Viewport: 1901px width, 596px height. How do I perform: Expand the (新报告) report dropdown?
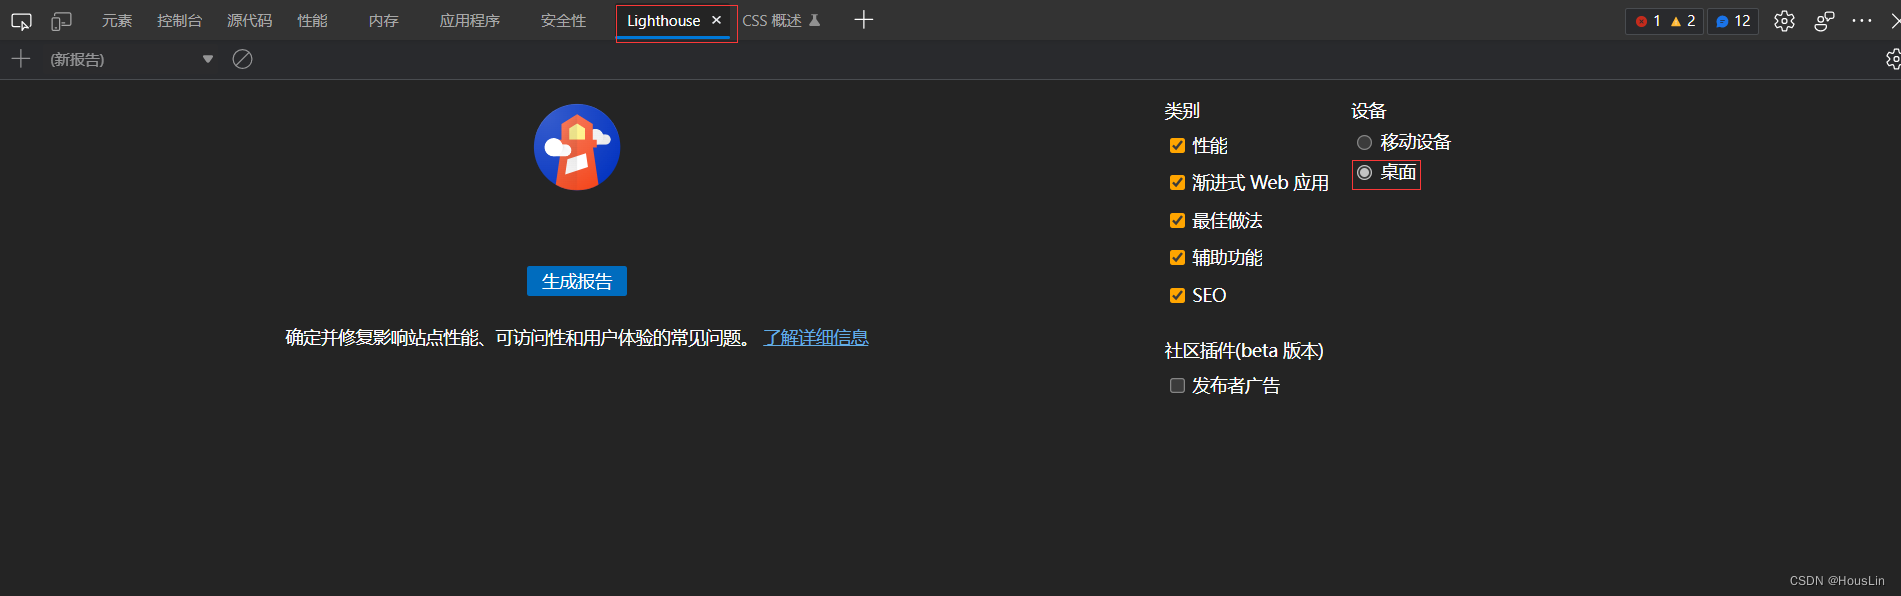[208, 59]
